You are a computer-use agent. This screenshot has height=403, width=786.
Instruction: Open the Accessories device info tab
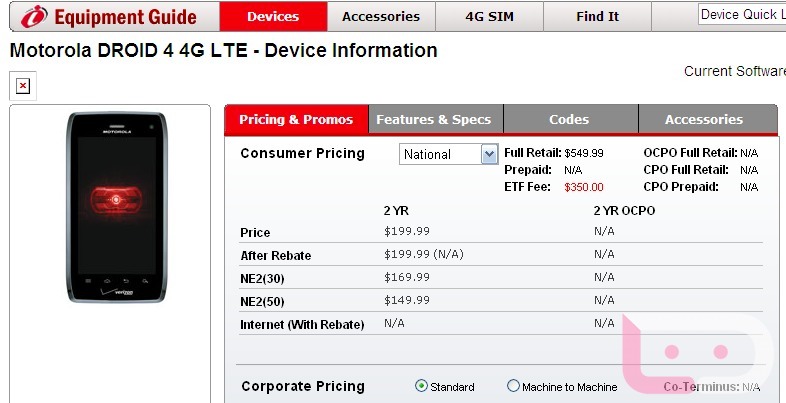point(703,119)
